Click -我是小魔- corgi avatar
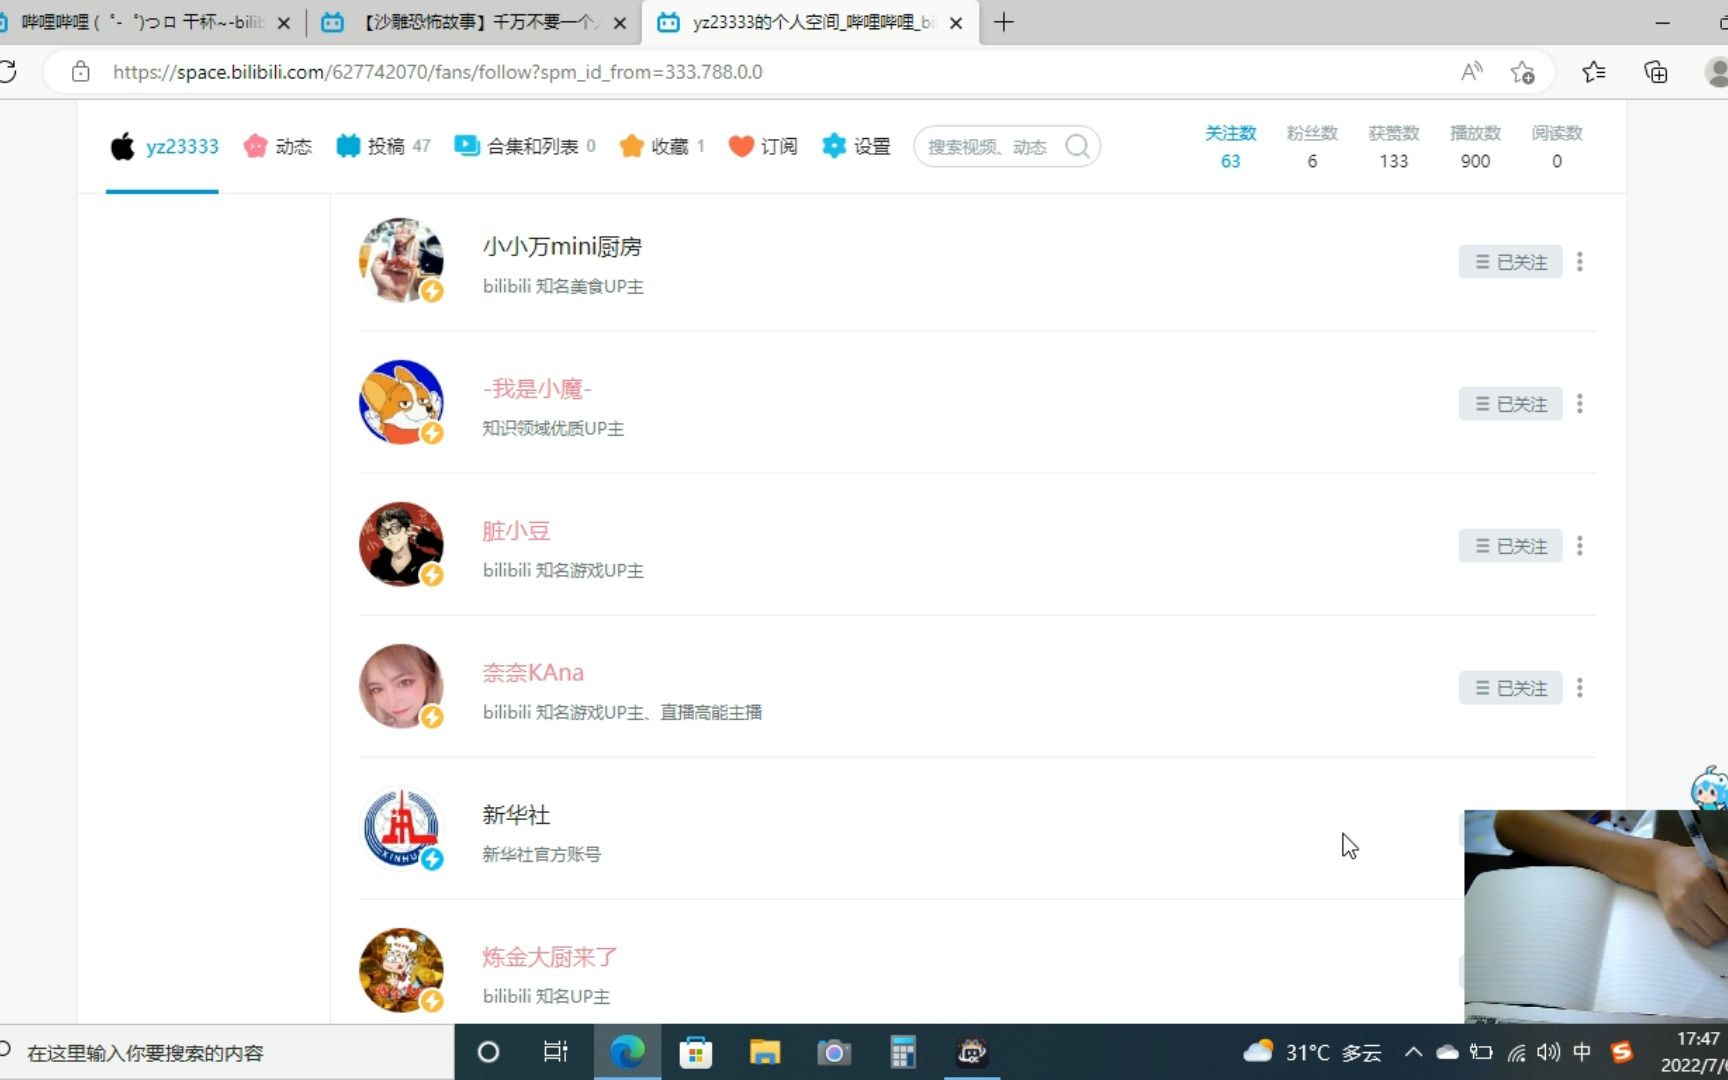This screenshot has width=1728, height=1080. 401,402
